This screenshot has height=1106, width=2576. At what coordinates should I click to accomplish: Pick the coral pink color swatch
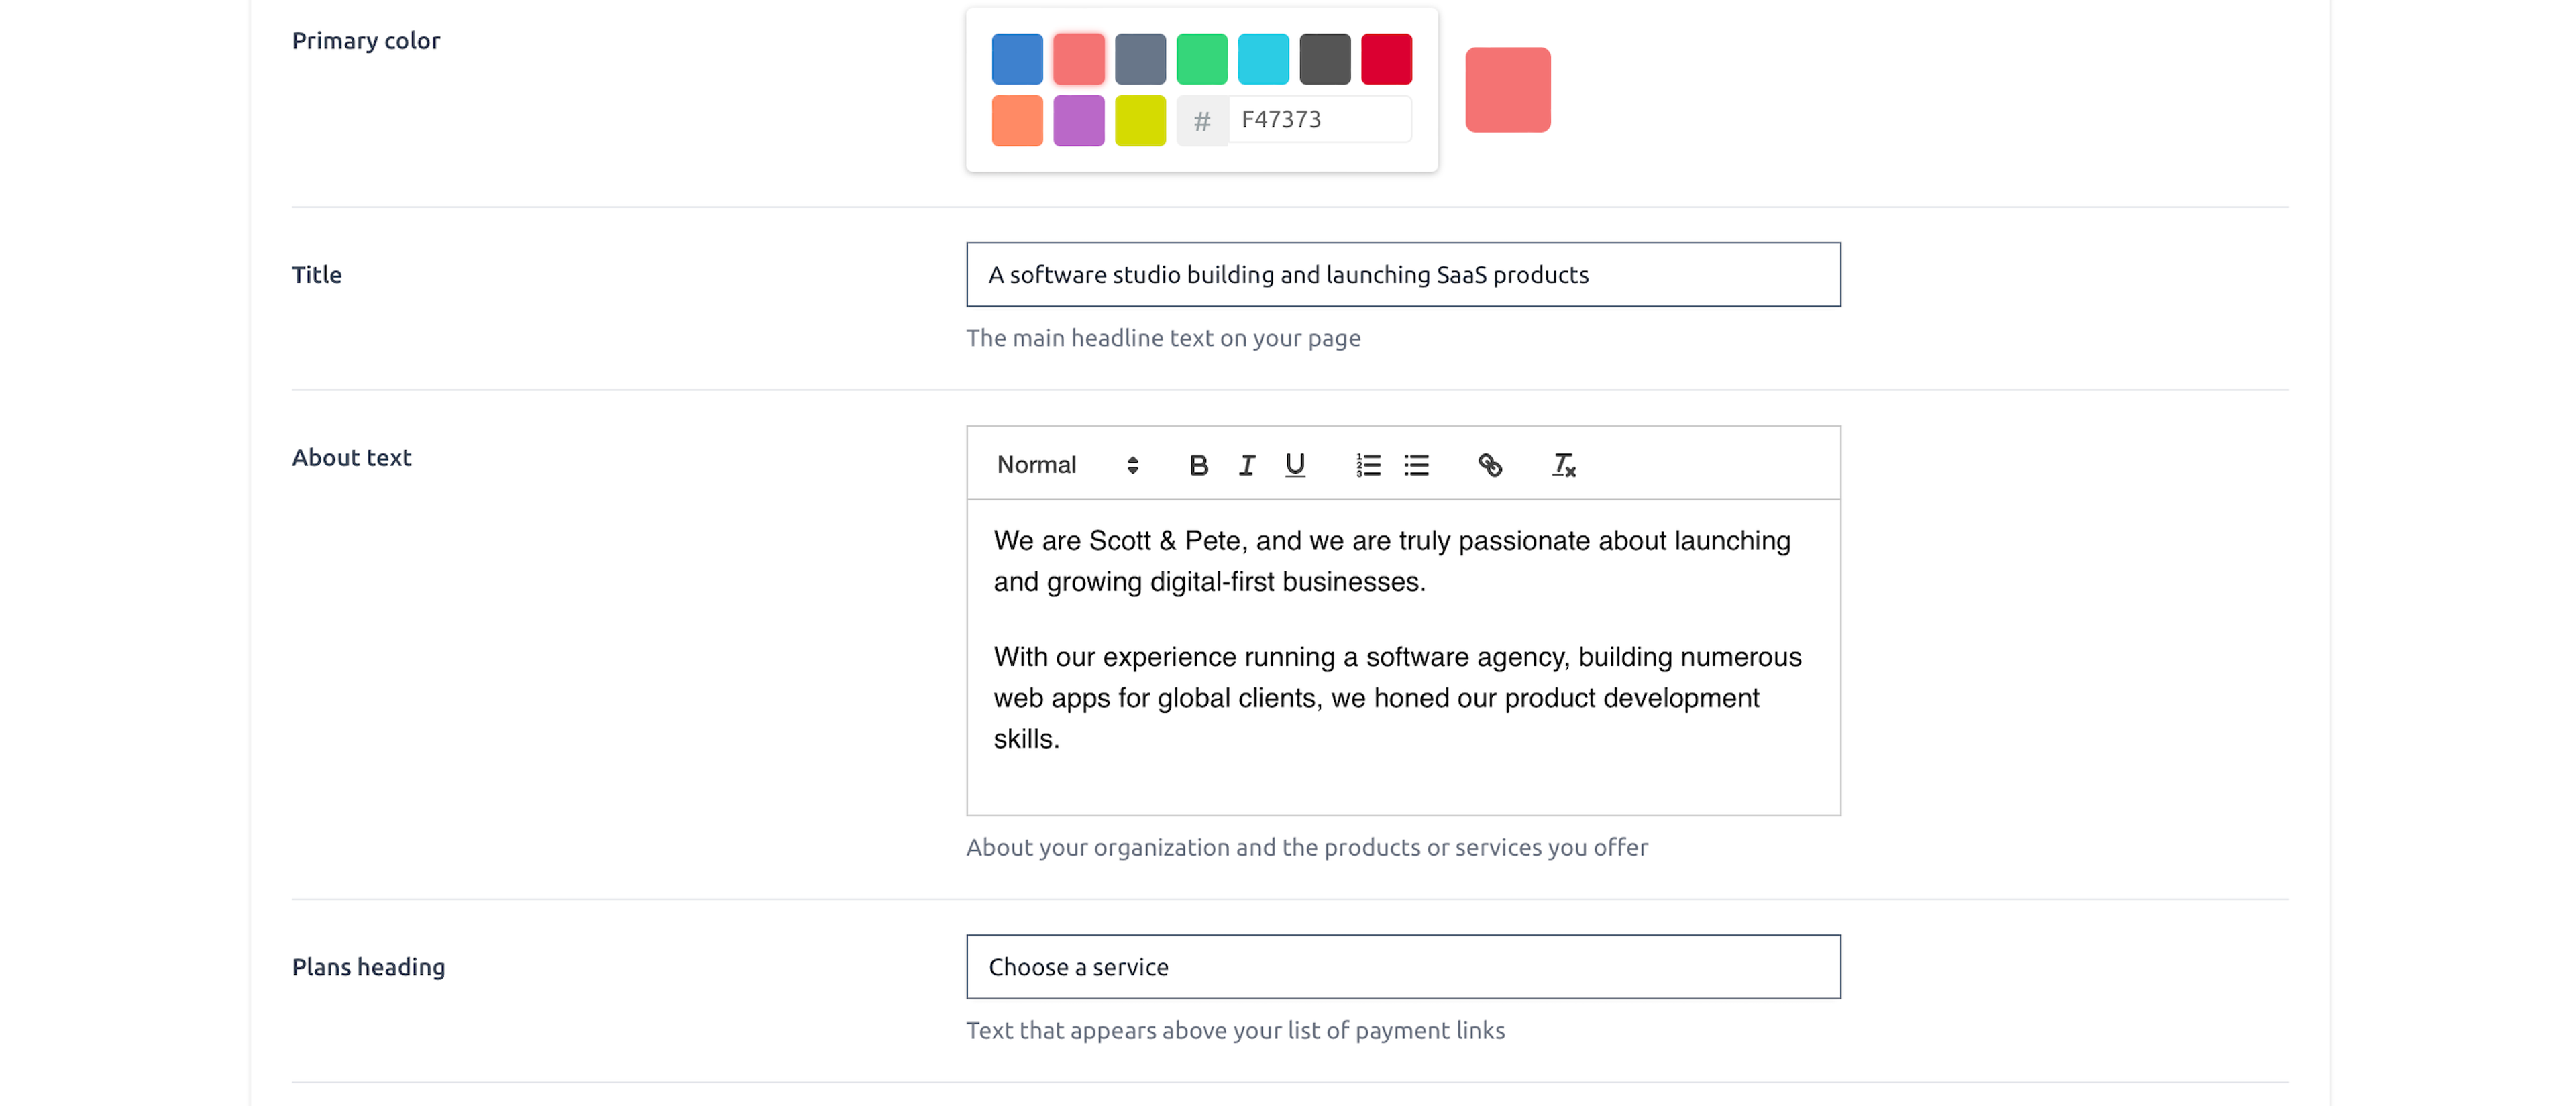(x=1079, y=59)
